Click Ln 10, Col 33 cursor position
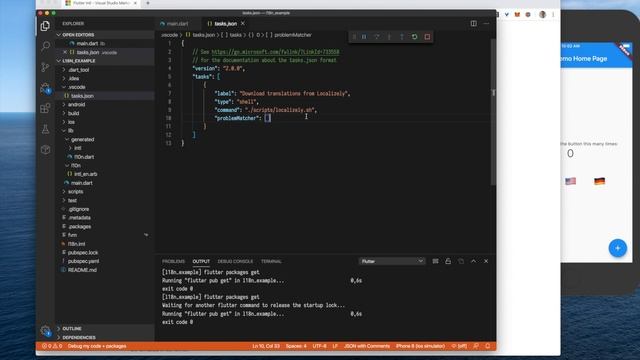The height and width of the screenshot is (360, 640). [266, 346]
